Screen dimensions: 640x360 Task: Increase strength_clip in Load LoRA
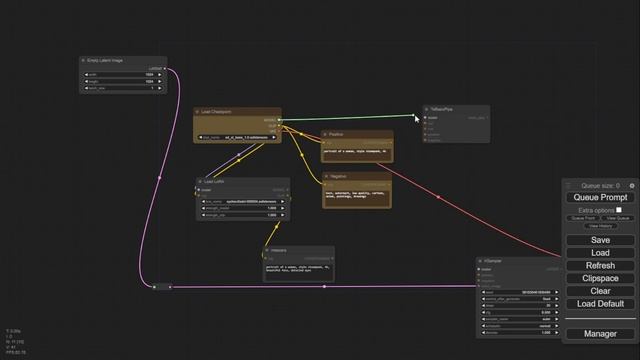coord(282,215)
